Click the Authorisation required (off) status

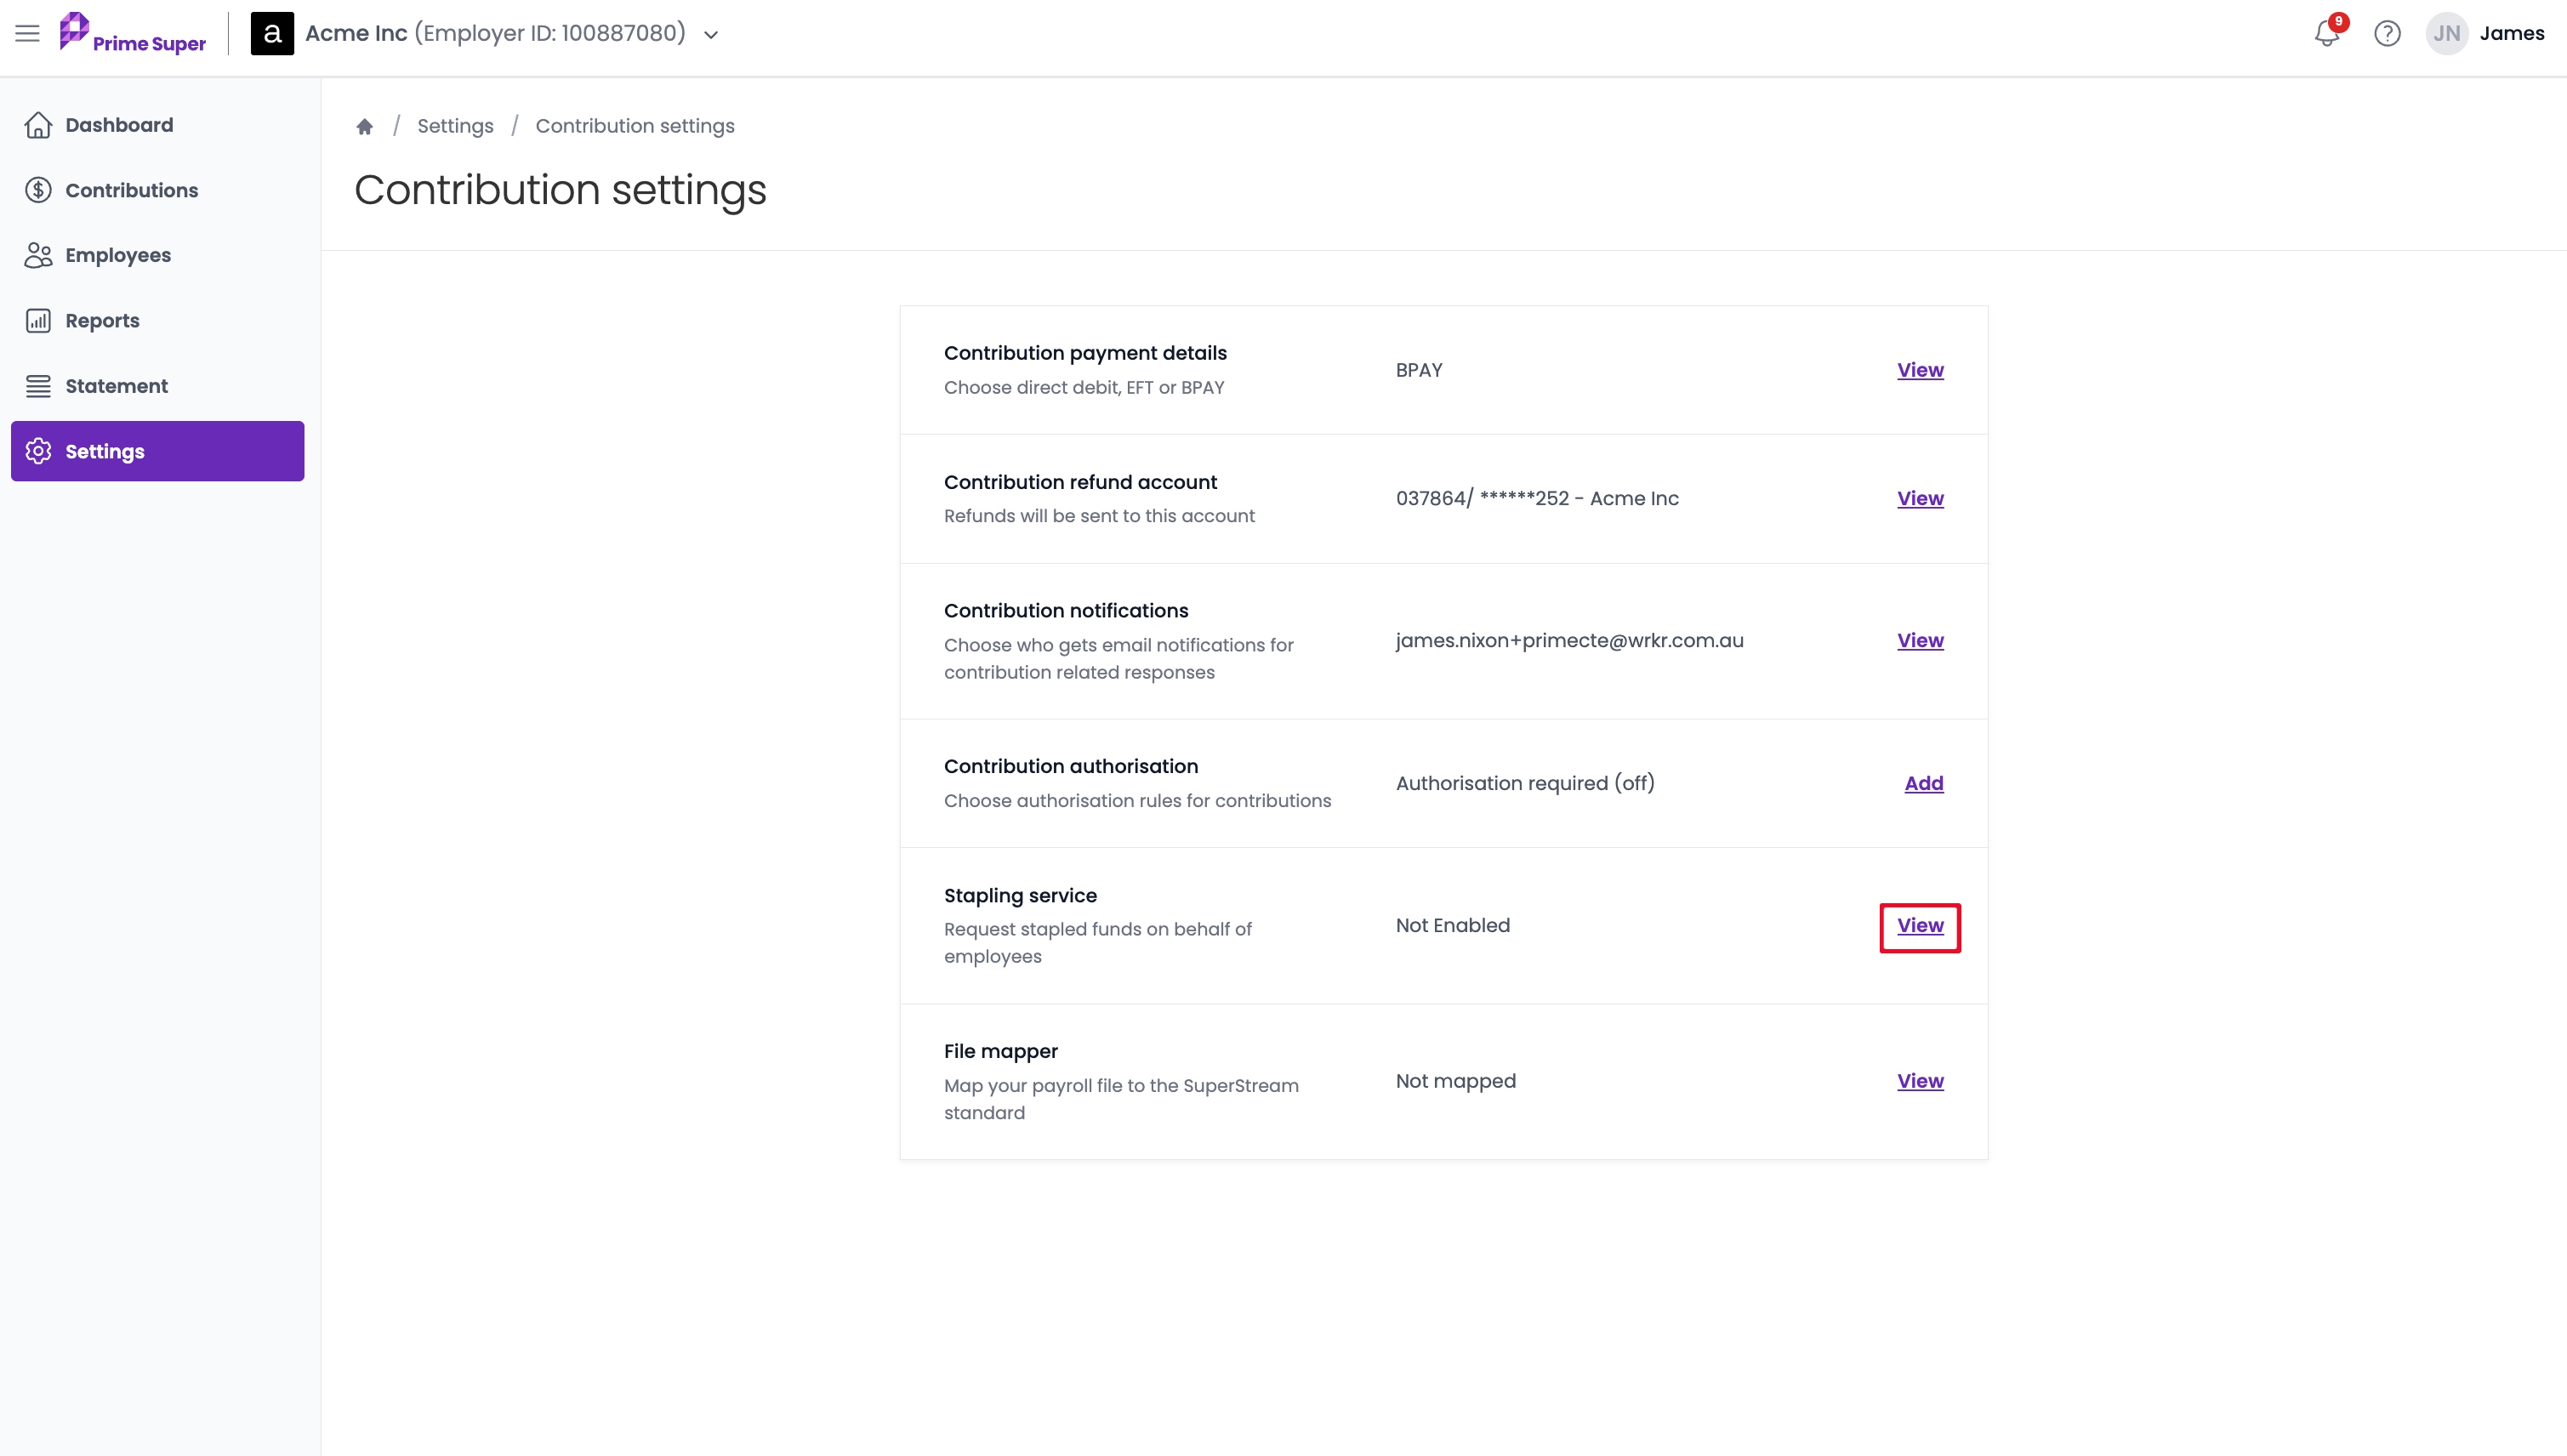click(x=1525, y=783)
